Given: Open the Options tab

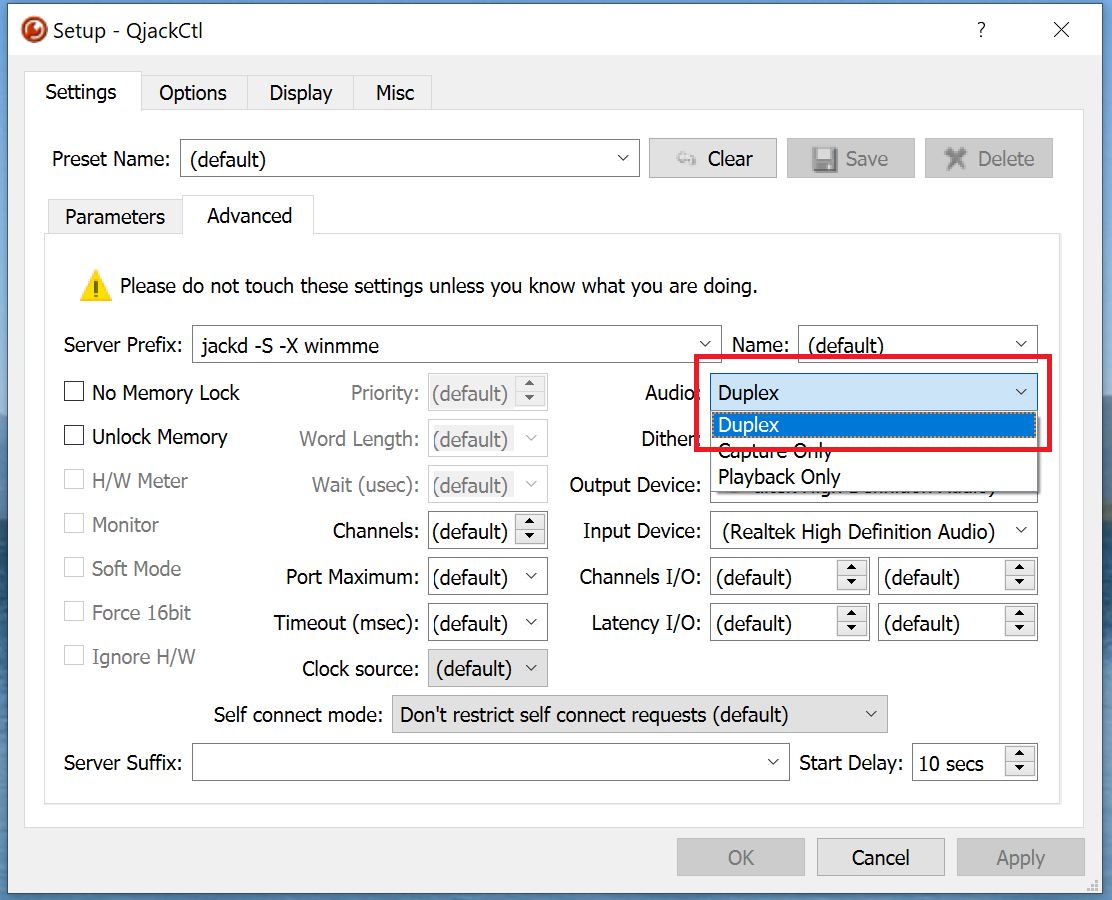Looking at the screenshot, I should click(193, 93).
